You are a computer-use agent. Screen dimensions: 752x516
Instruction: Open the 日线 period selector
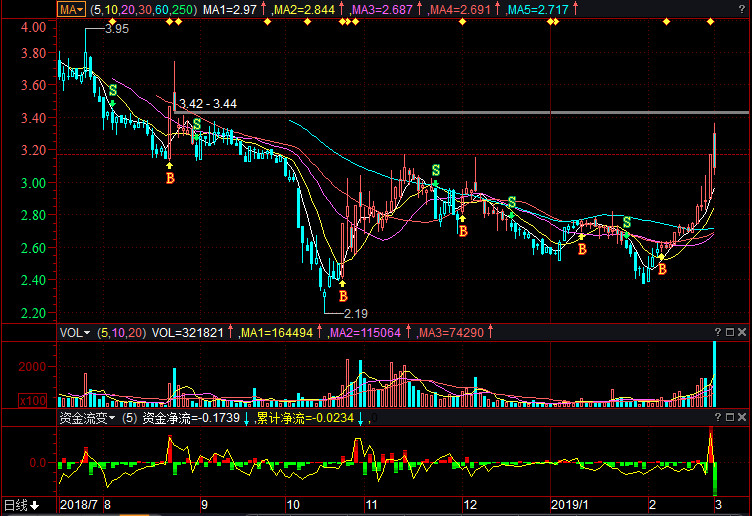[22, 505]
